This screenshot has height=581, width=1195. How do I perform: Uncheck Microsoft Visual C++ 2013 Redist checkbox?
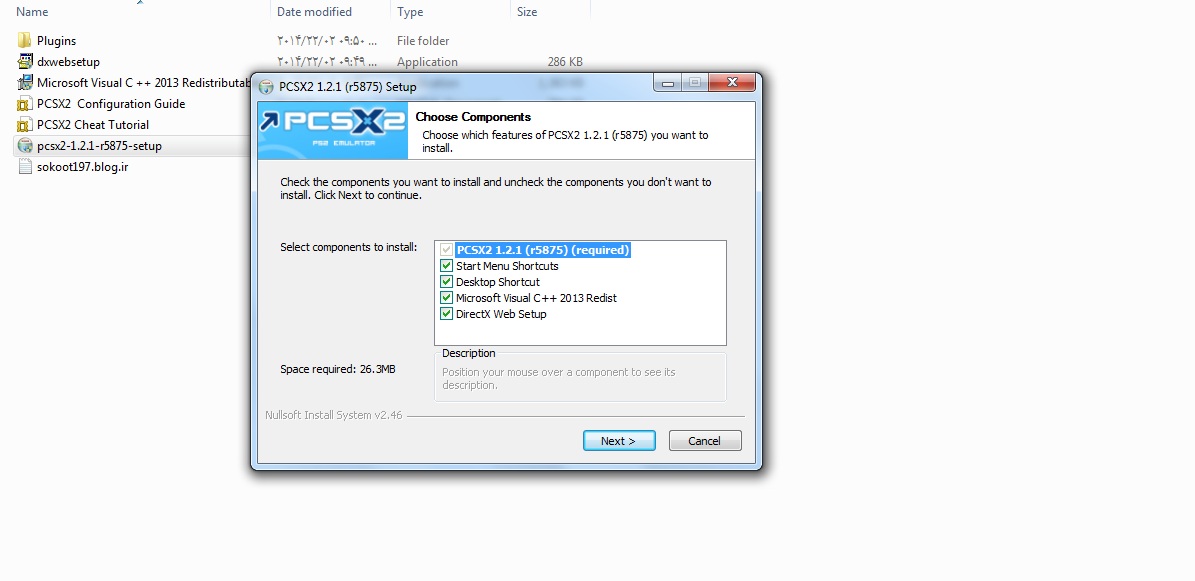coord(447,298)
